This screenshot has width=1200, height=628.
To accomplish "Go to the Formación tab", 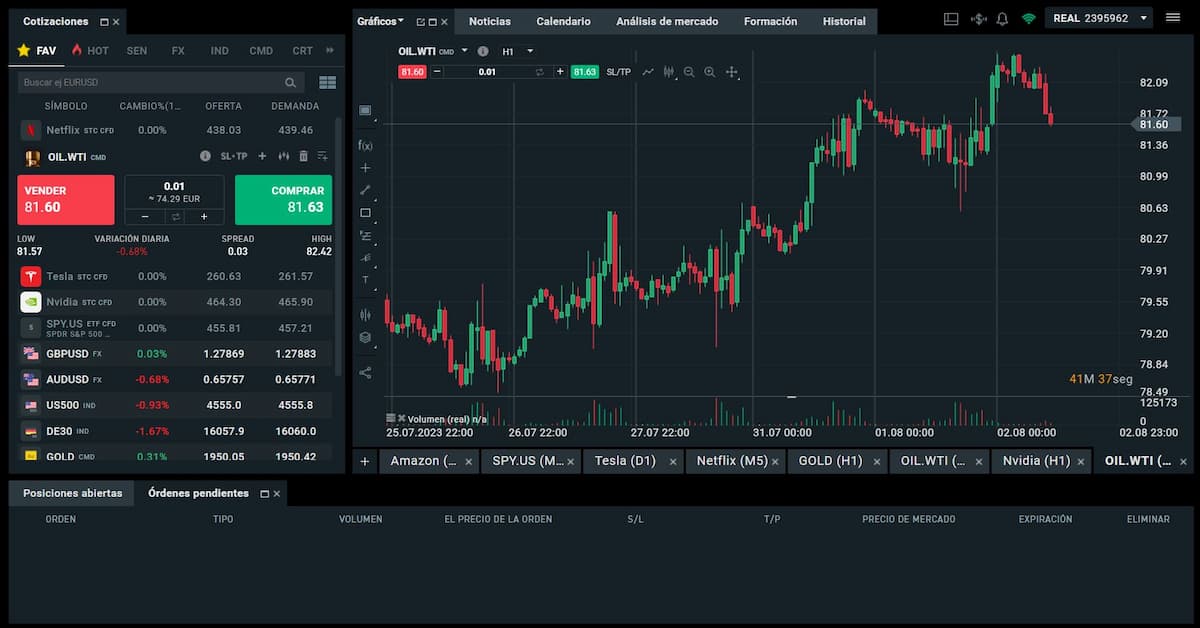I will (771, 21).
